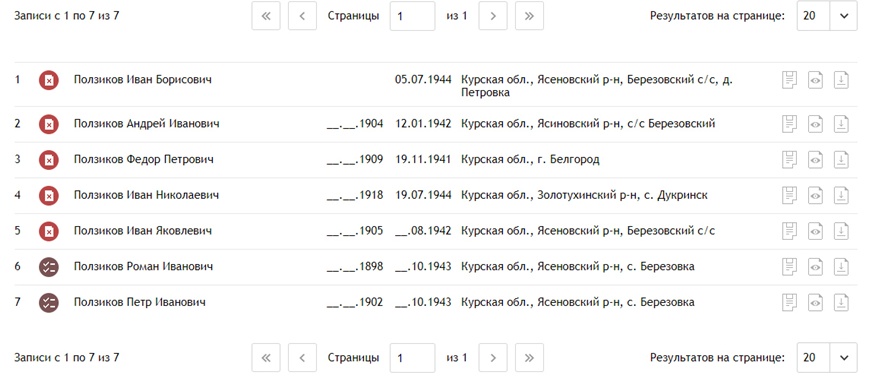Click brown checklist icon for Ползиков Роман Иванович

coord(49,267)
